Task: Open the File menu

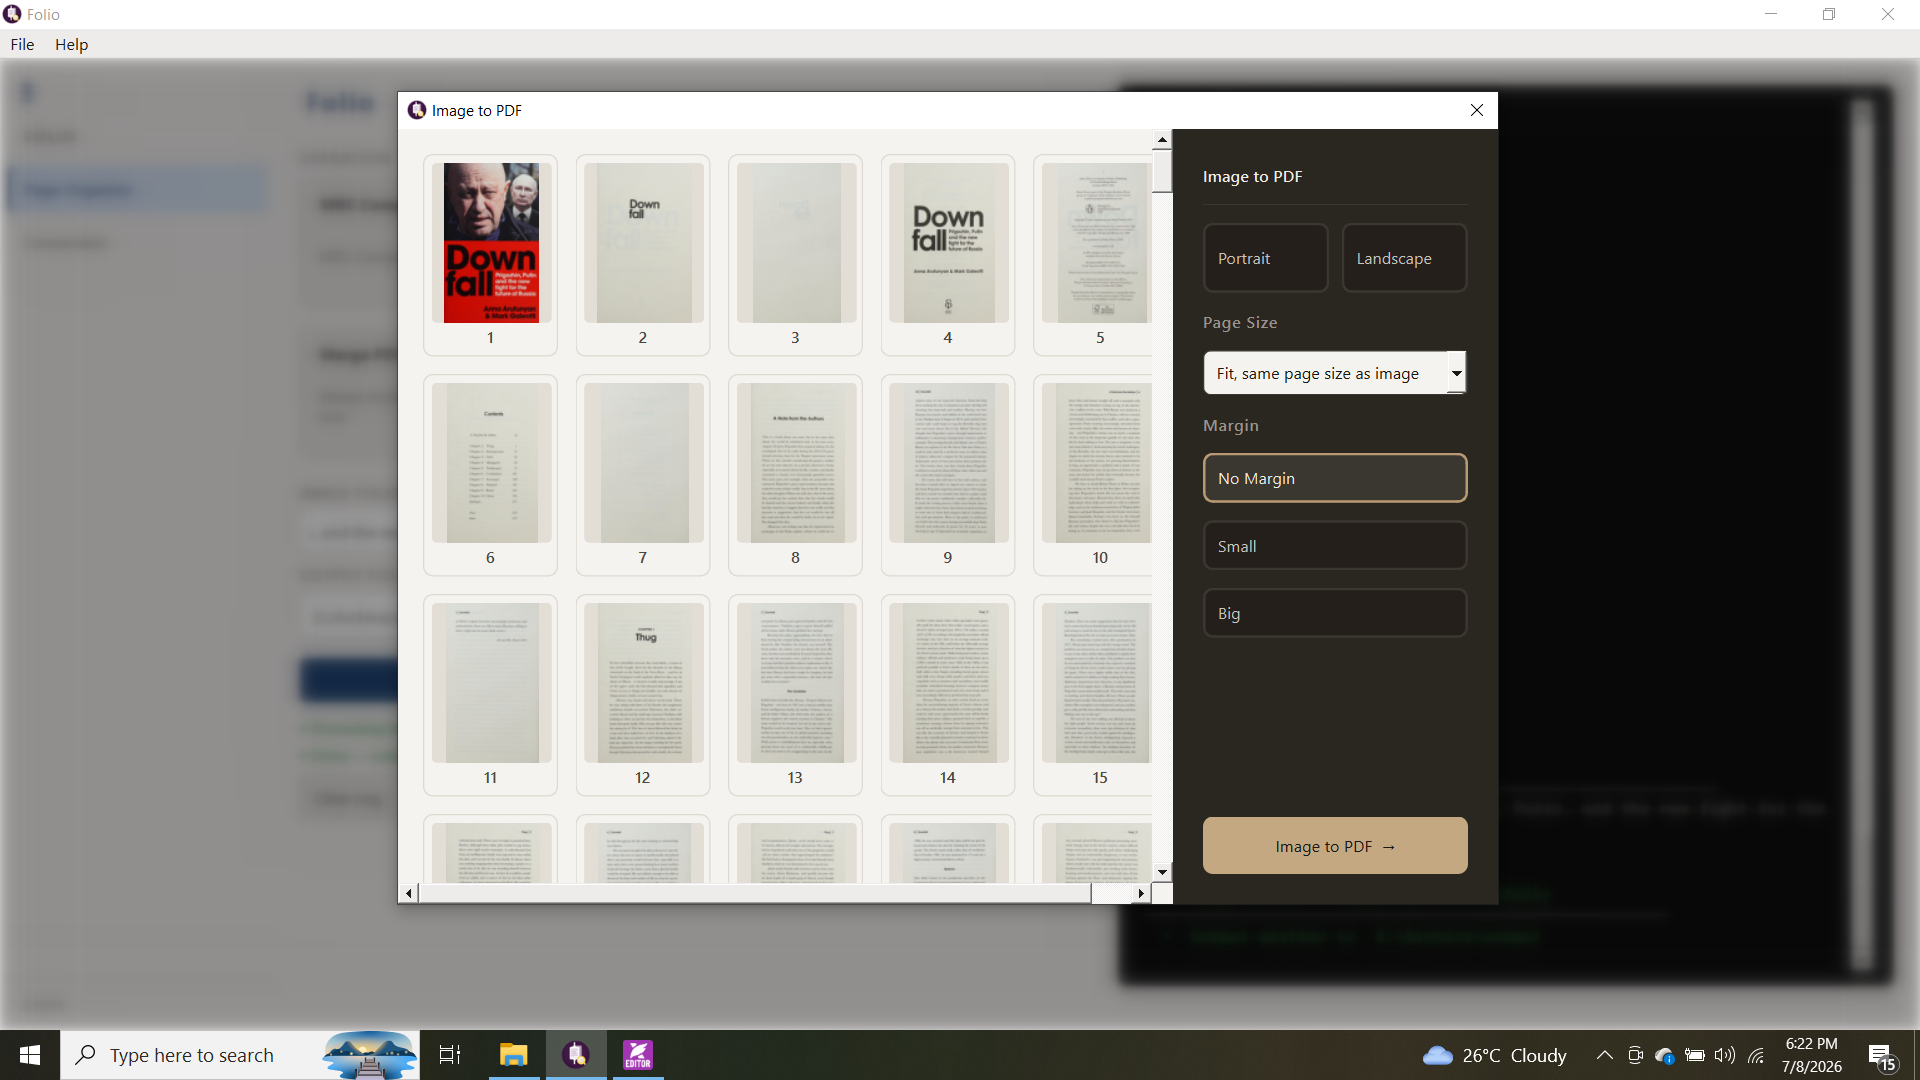Action: point(22,44)
